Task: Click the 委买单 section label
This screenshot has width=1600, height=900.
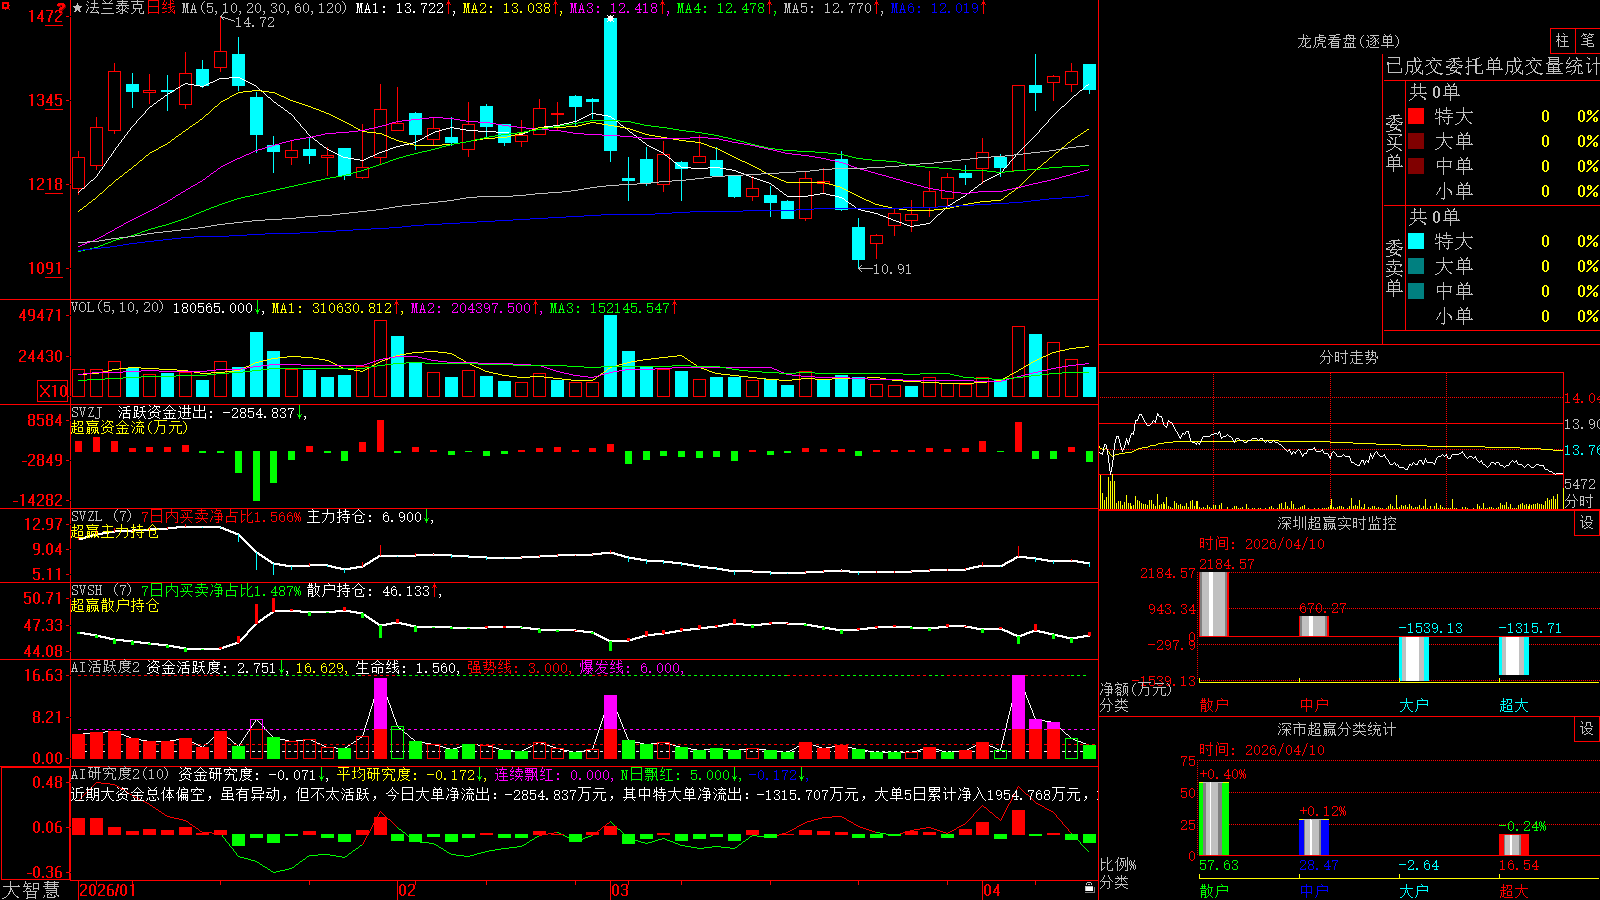Action: point(1394,142)
